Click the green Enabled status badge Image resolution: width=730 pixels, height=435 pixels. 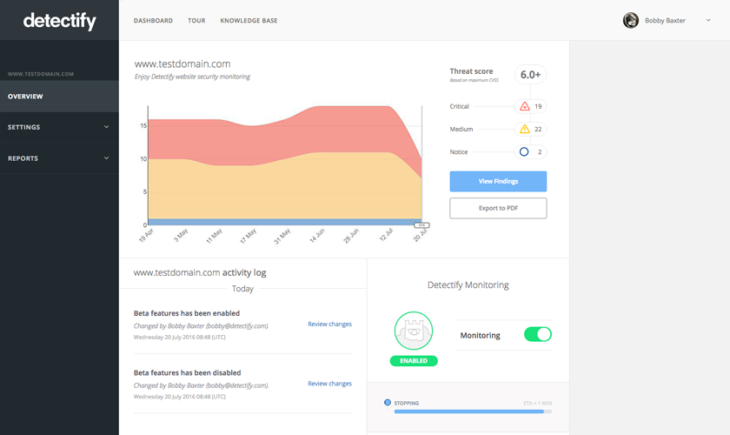[x=413, y=361]
